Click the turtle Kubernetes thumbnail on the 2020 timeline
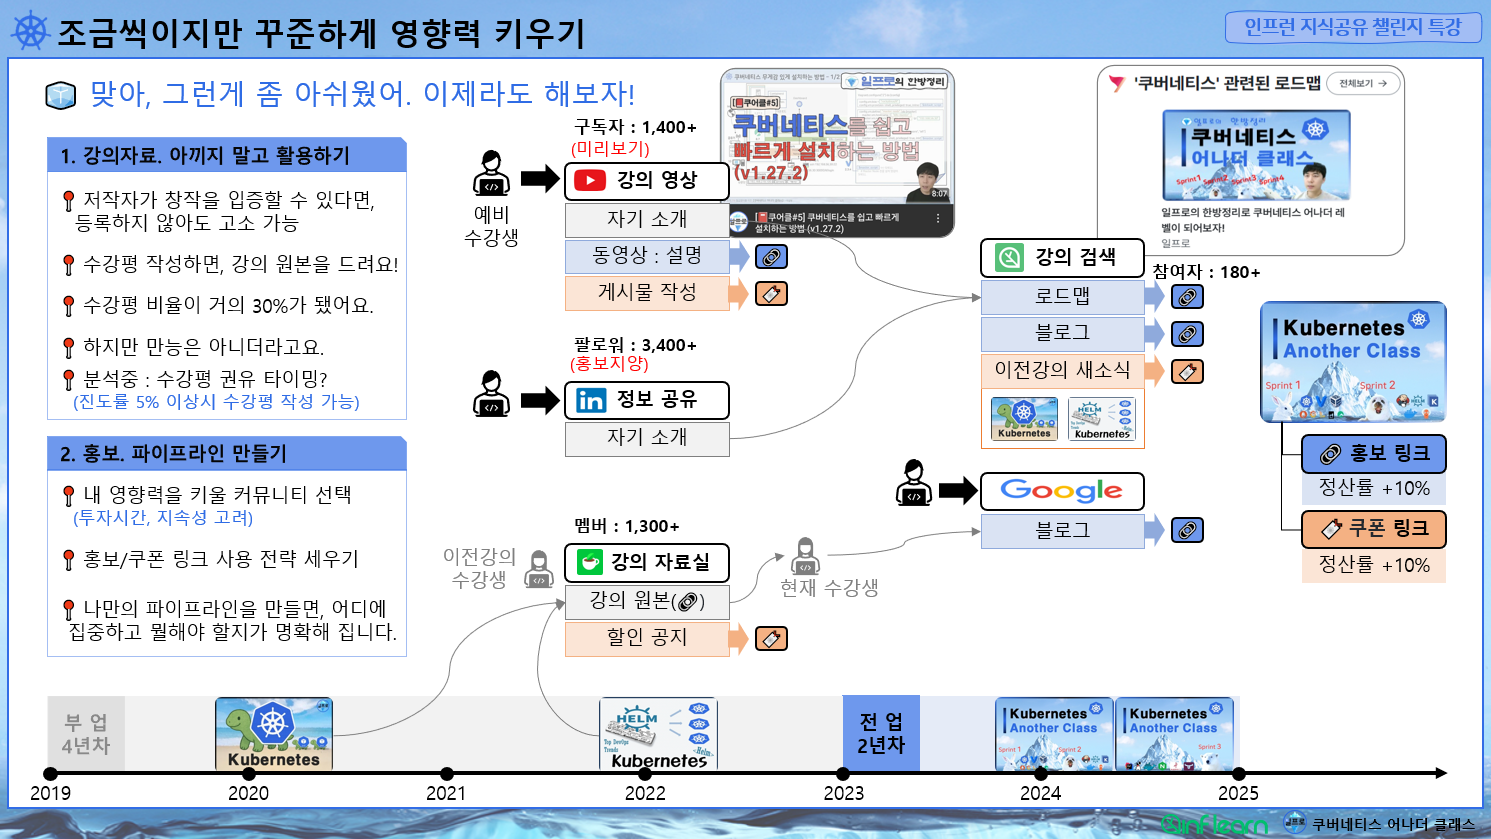The height and width of the screenshot is (839, 1491). click(274, 734)
